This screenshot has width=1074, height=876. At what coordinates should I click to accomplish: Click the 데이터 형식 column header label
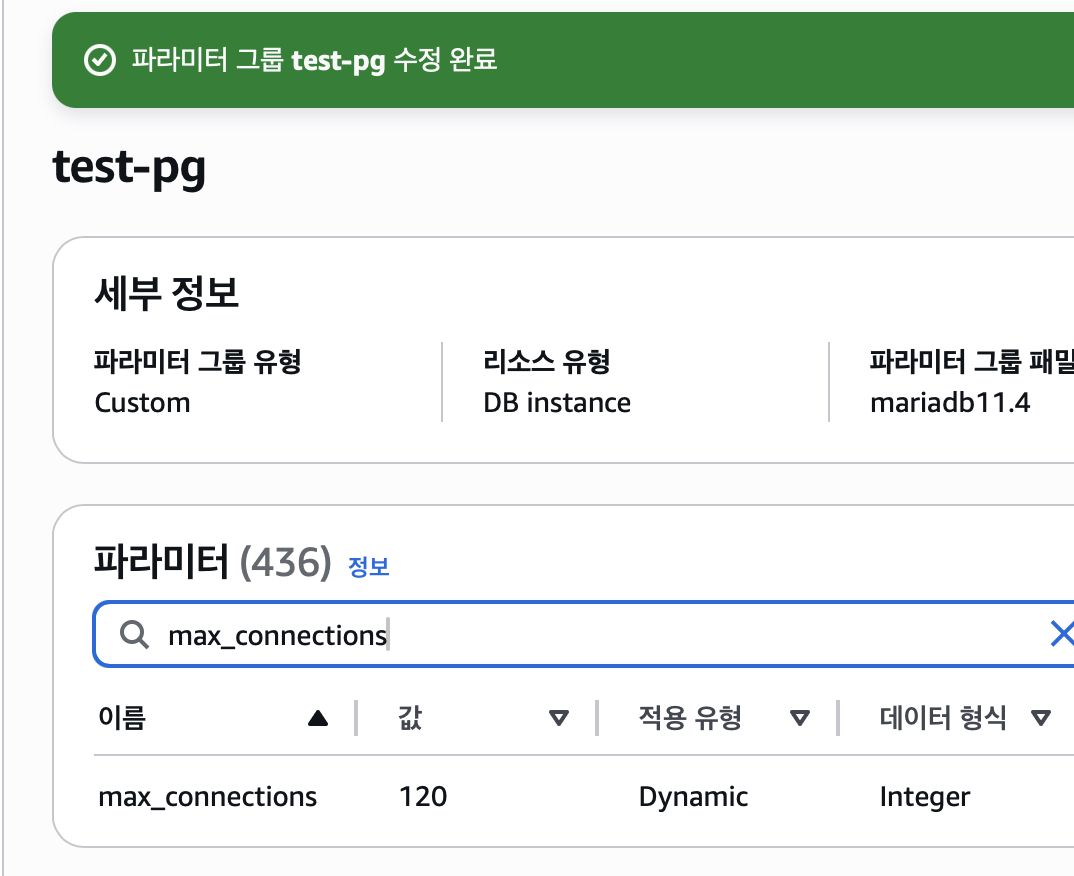click(x=943, y=718)
